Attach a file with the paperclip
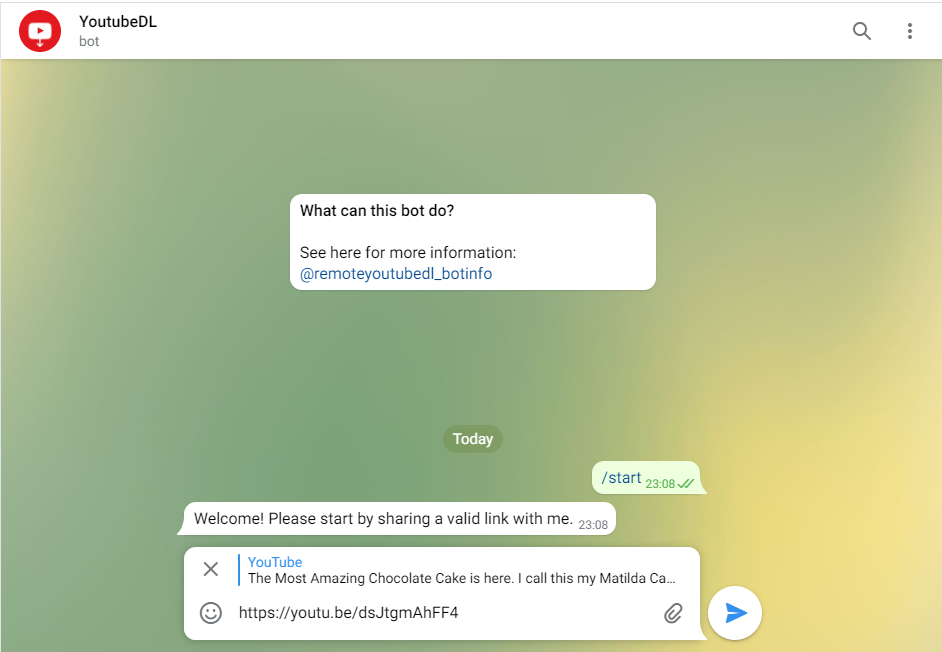Image resolution: width=942 pixels, height=652 pixels. click(673, 613)
